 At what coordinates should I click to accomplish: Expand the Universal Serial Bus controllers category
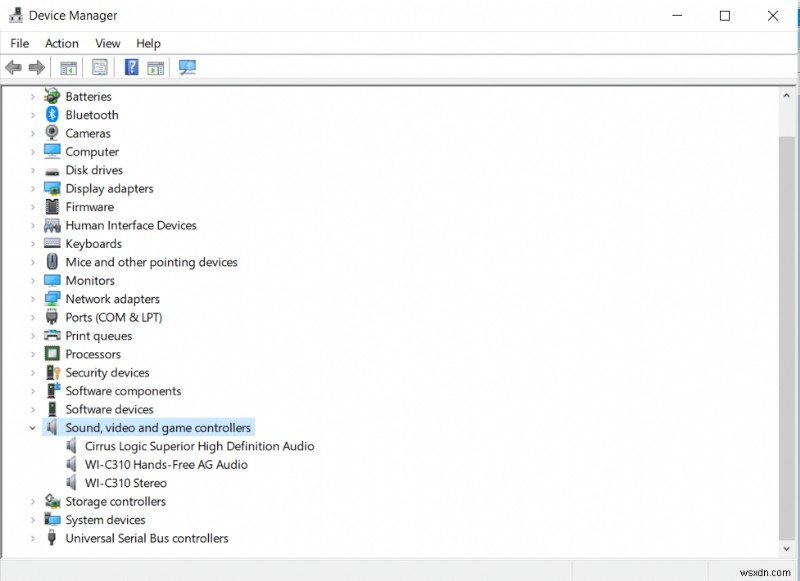(x=34, y=538)
